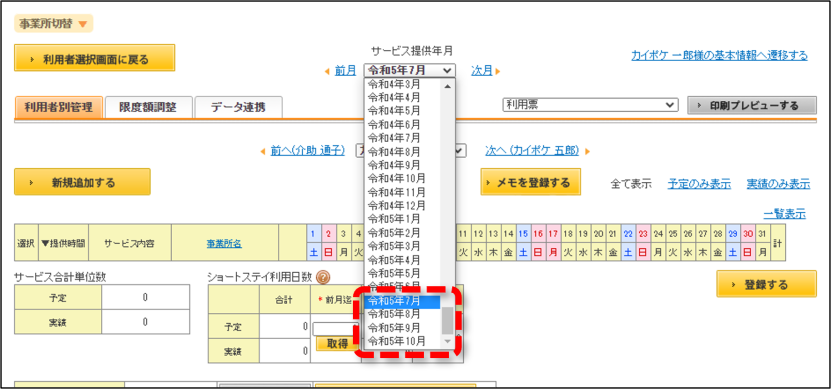Open the 利用票 print type dropdown

pyautogui.click(x=590, y=105)
